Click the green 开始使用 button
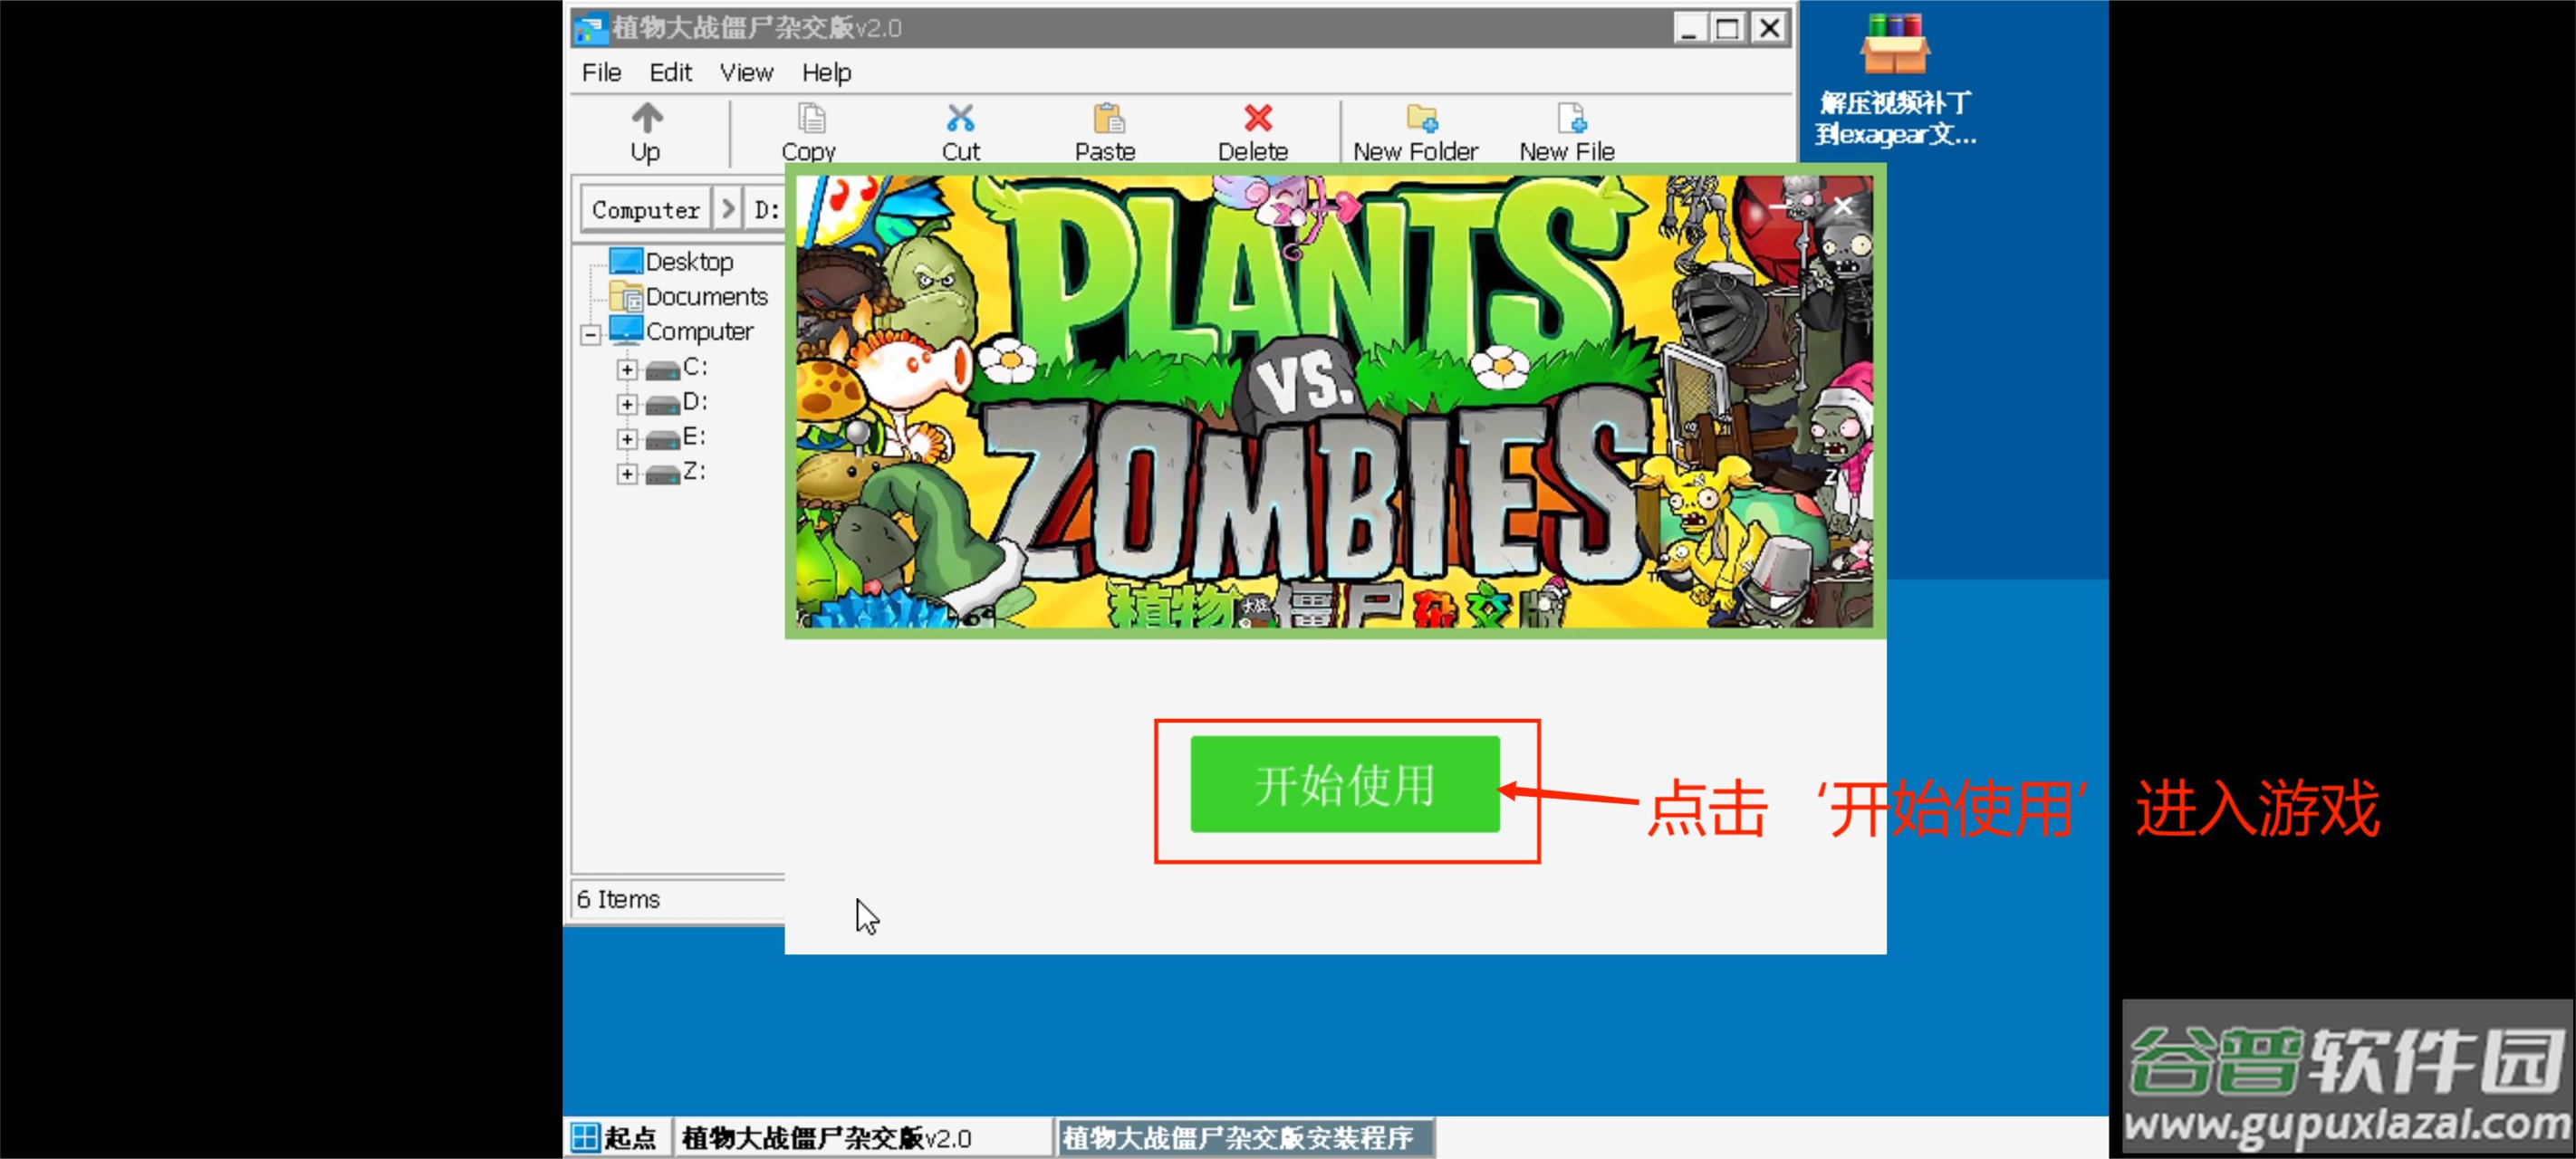Screen dimensions: 2576x1159 point(1344,785)
